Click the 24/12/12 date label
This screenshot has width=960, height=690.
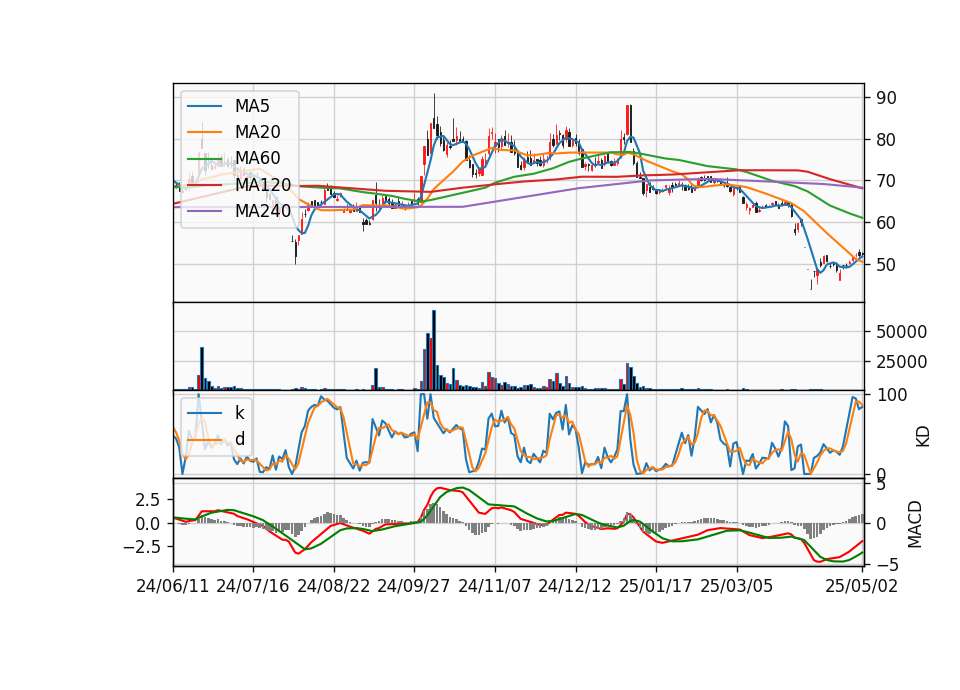coord(575,586)
